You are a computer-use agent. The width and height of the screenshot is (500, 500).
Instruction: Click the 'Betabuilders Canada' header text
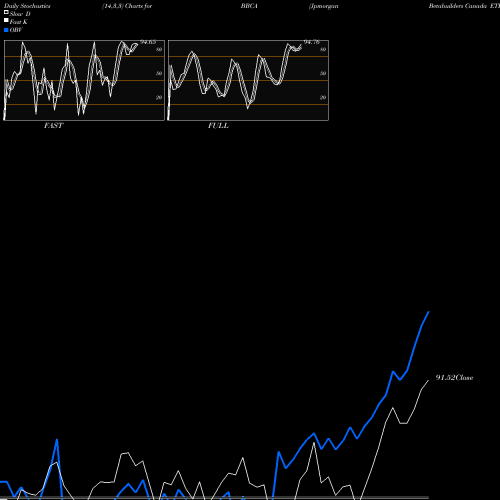pos(457,6)
